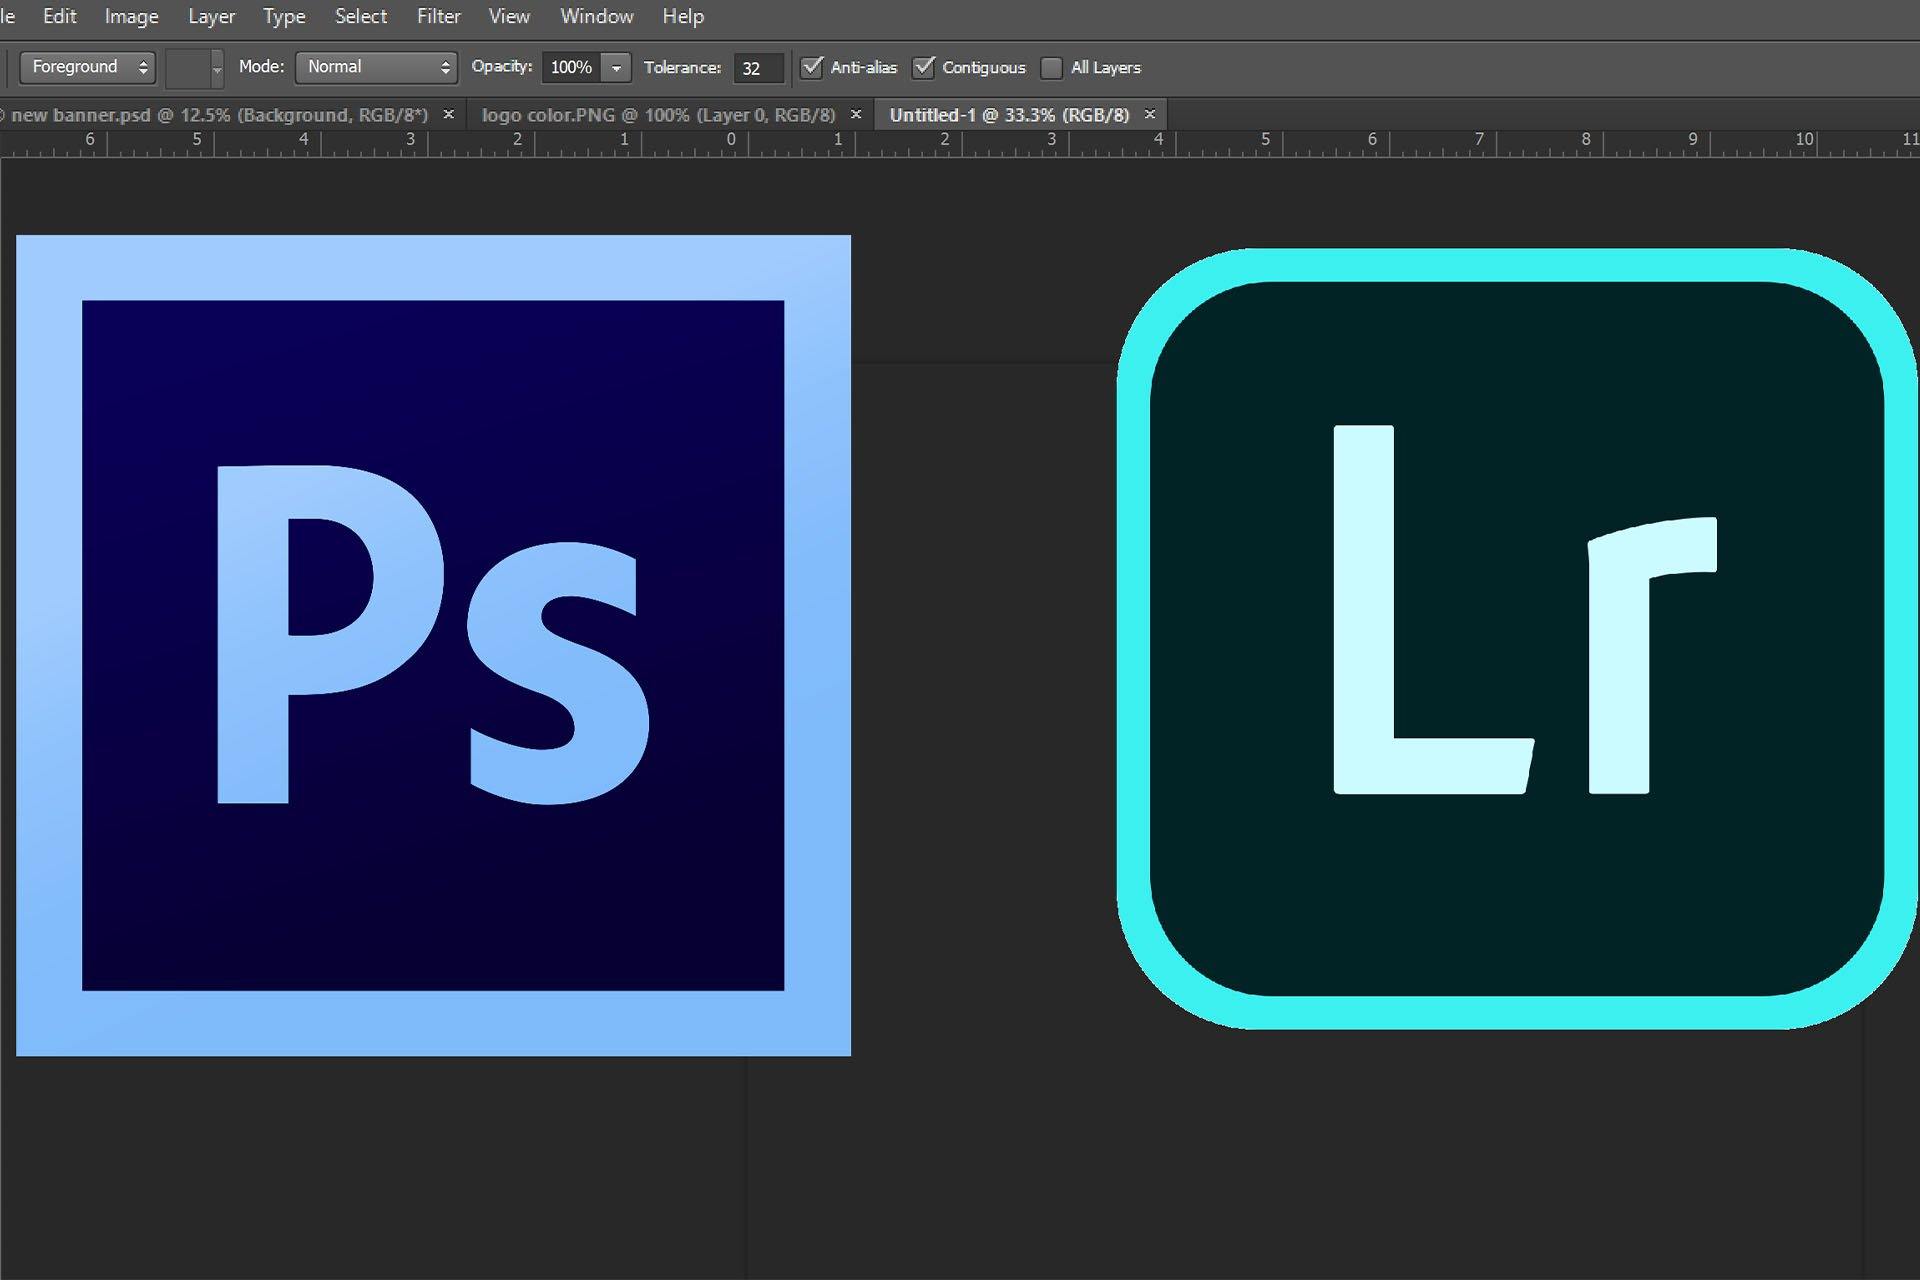
Task: Open the pattern picker swatch
Action: pos(187,68)
